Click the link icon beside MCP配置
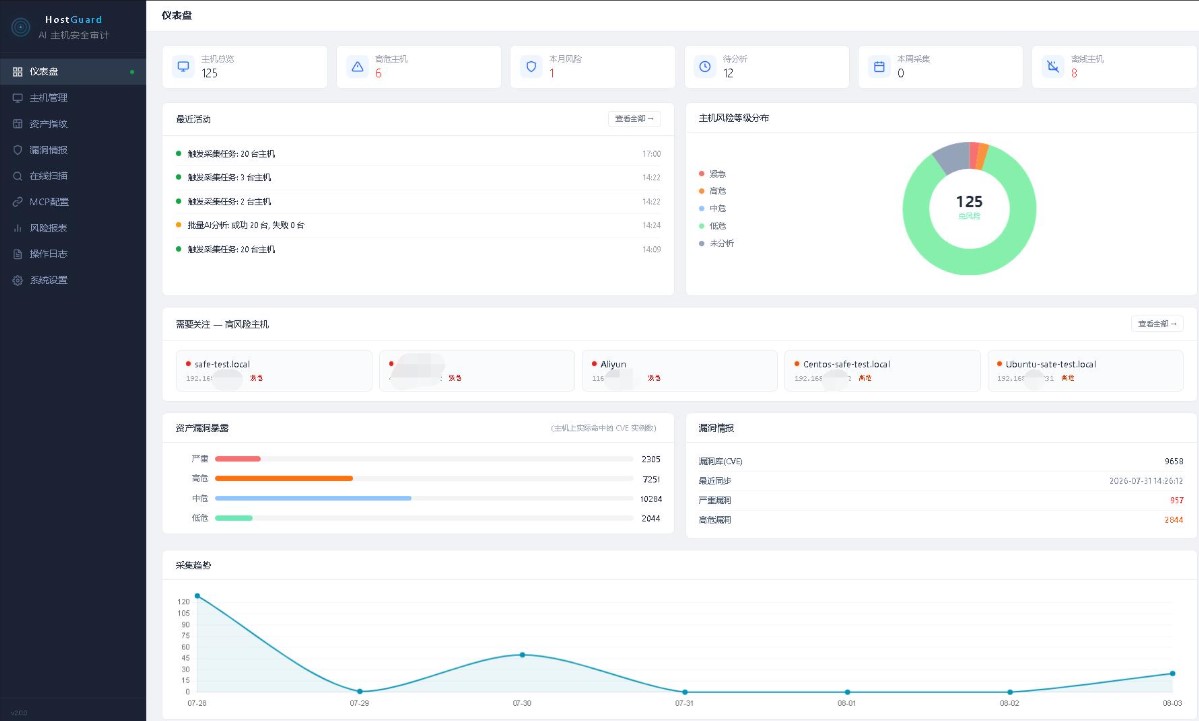The width and height of the screenshot is (1199, 721). (x=18, y=202)
